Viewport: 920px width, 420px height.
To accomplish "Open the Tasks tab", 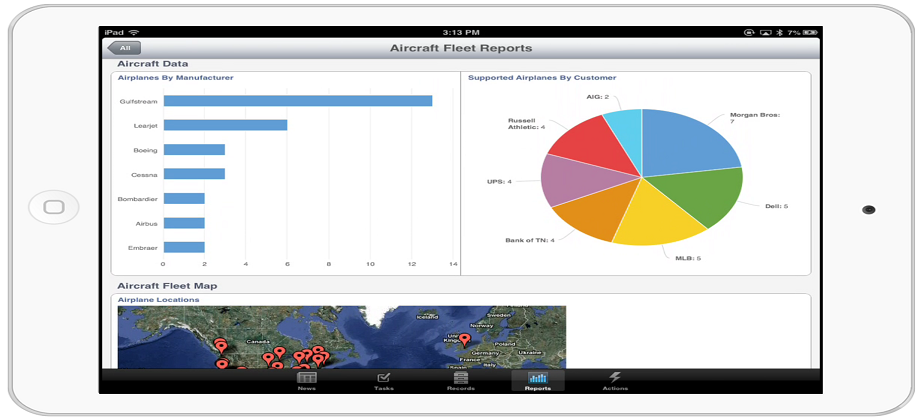I will click(x=383, y=381).
